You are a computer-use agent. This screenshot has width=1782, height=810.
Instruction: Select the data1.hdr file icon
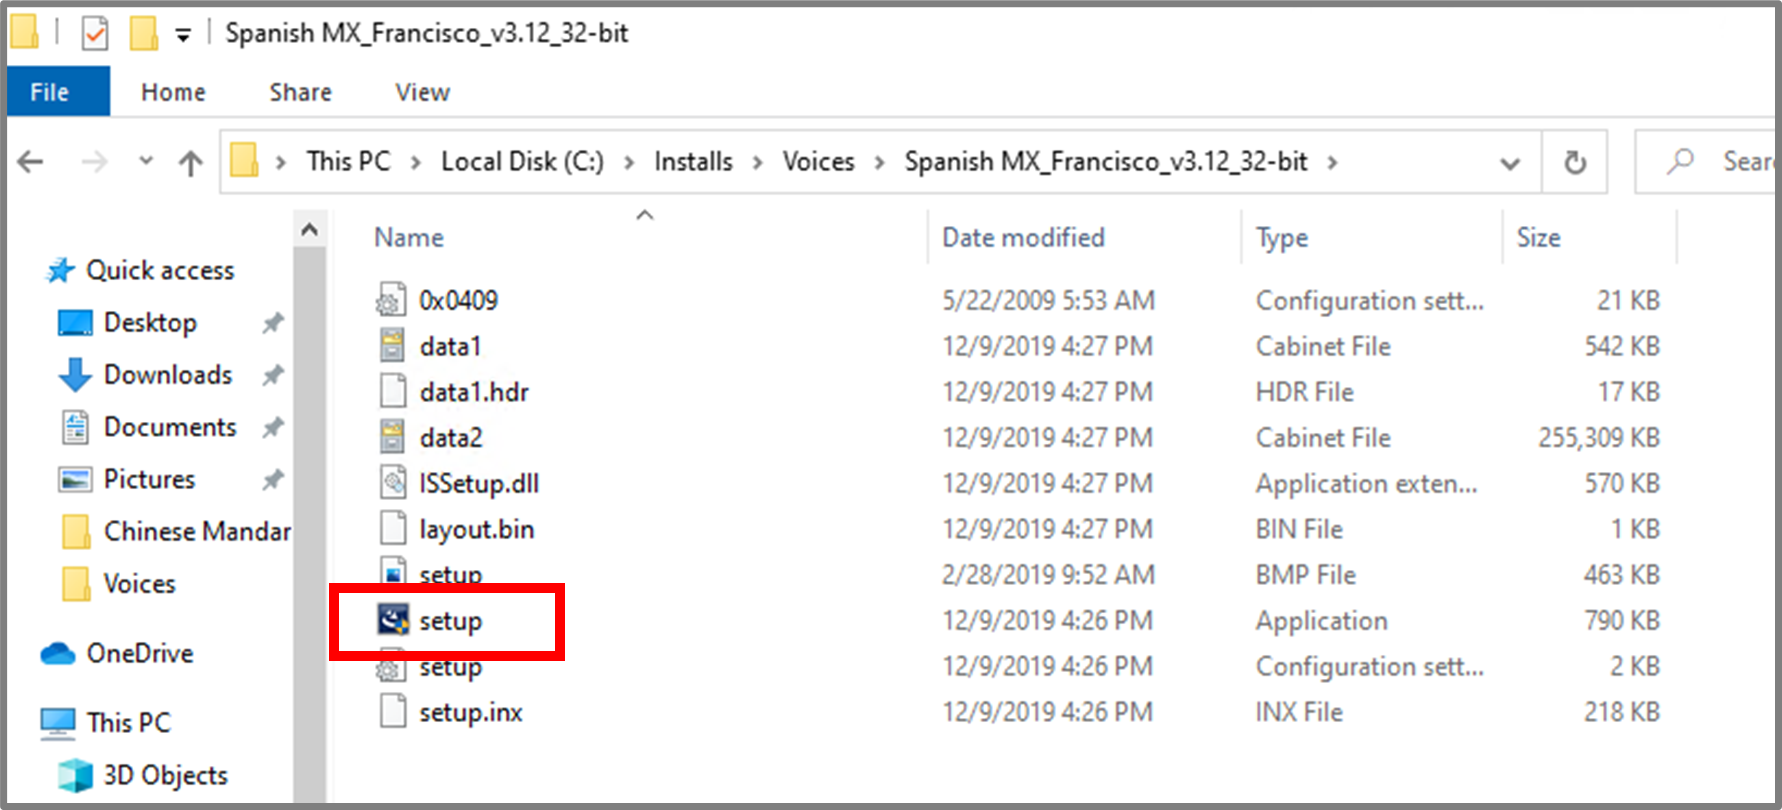pos(393,392)
